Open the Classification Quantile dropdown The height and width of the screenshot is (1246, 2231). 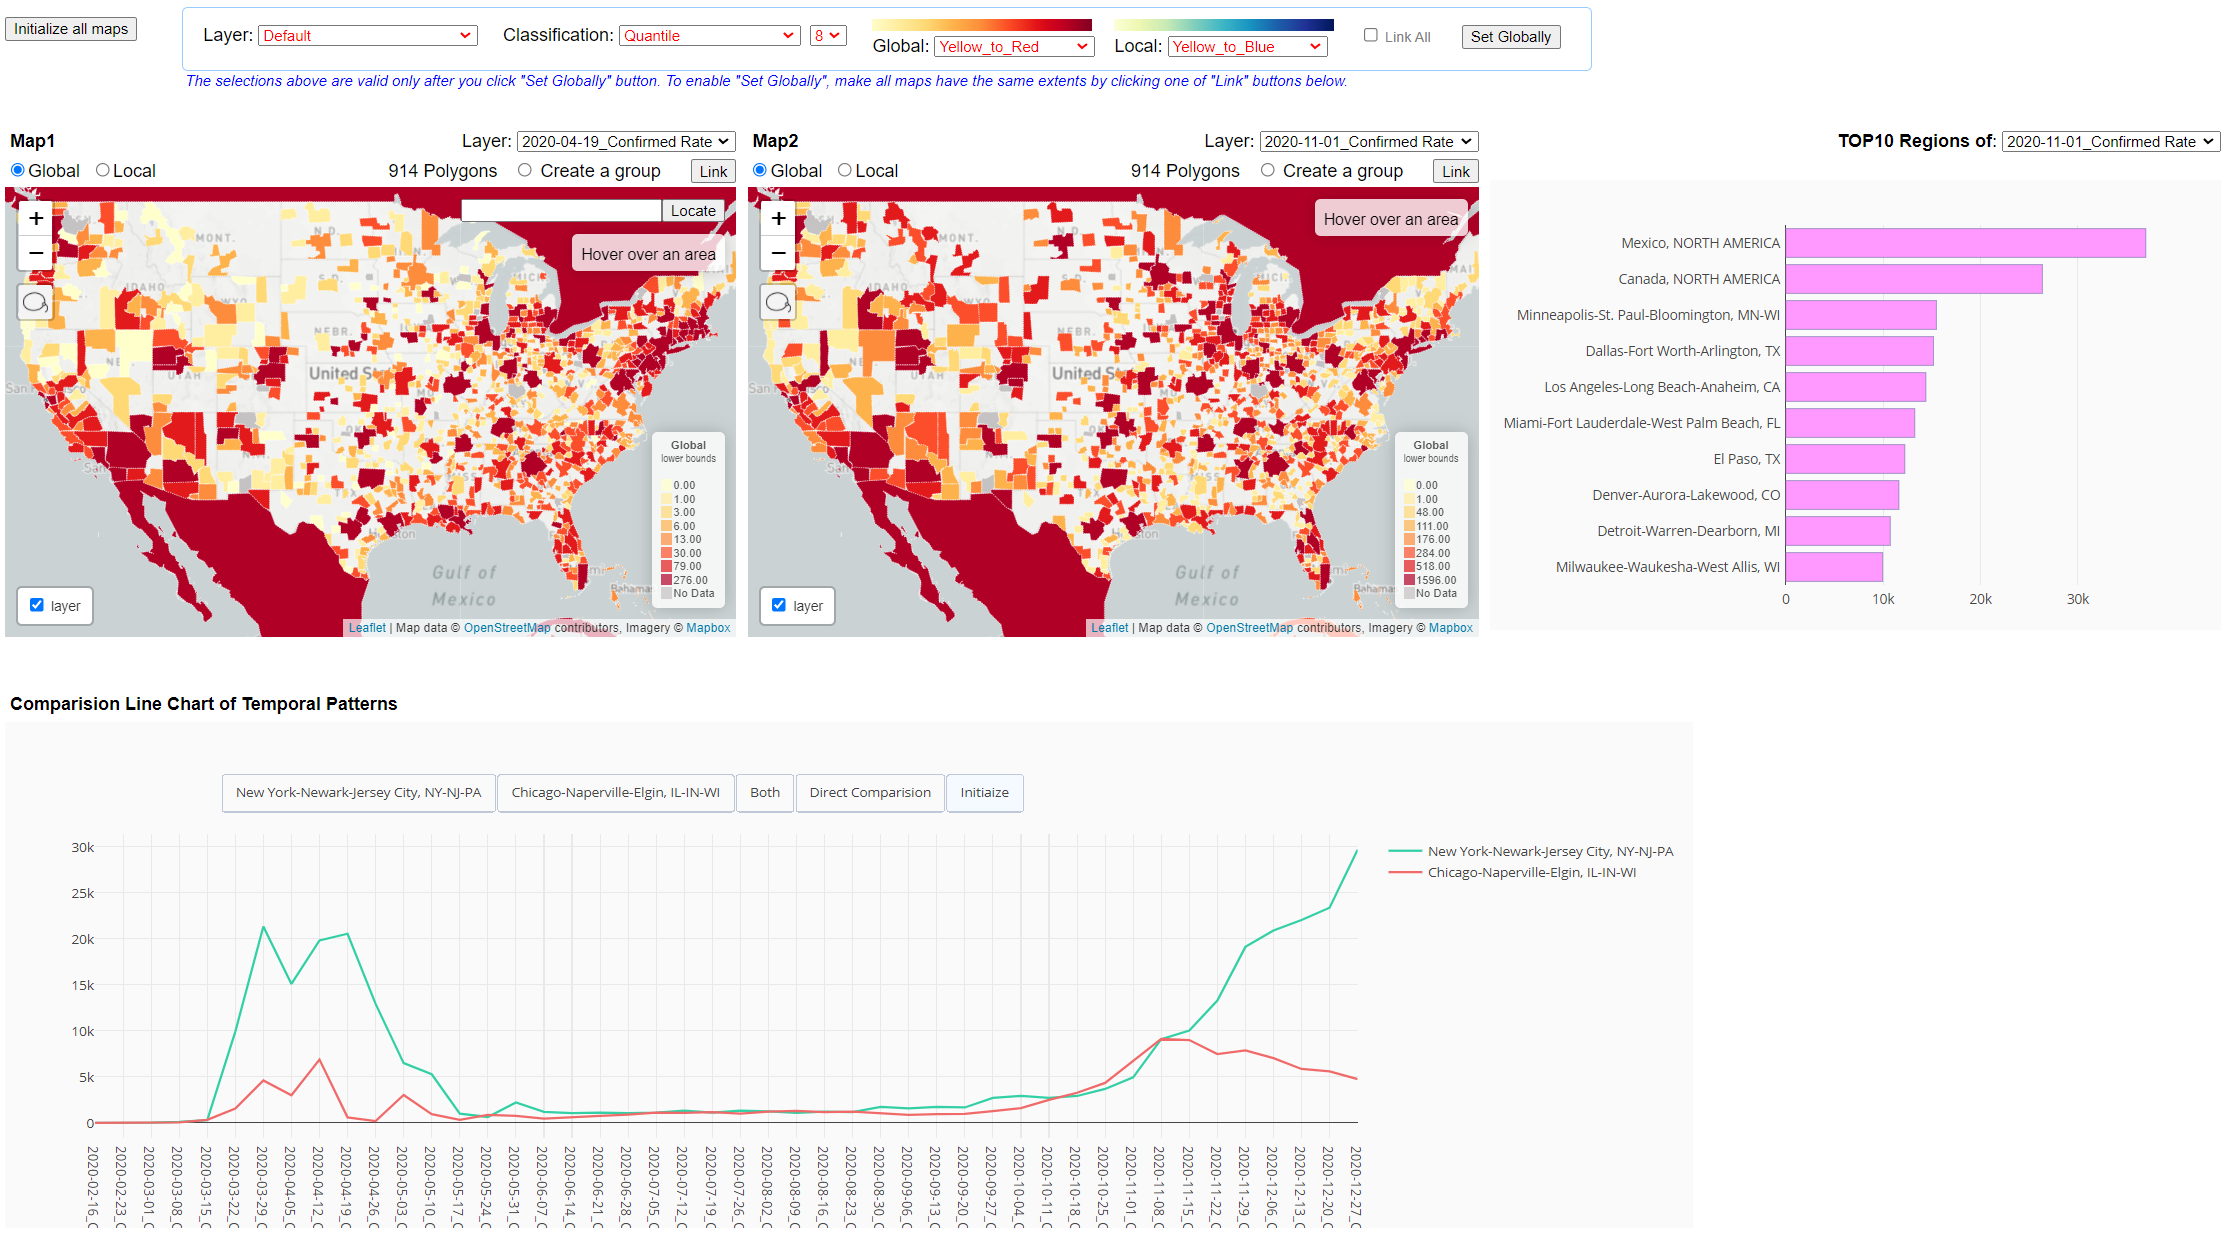coord(710,36)
